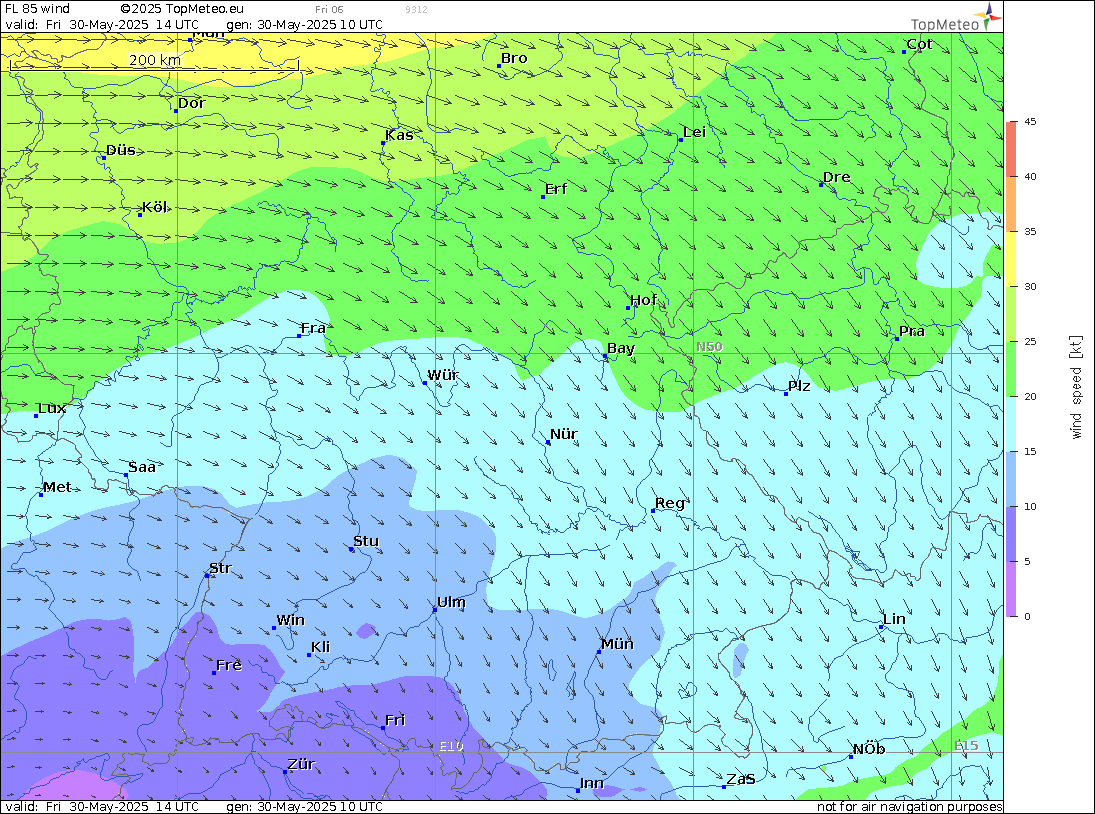This screenshot has width=1095, height=814.
Task: Click the not for air navigation notice
Action: 909,806
